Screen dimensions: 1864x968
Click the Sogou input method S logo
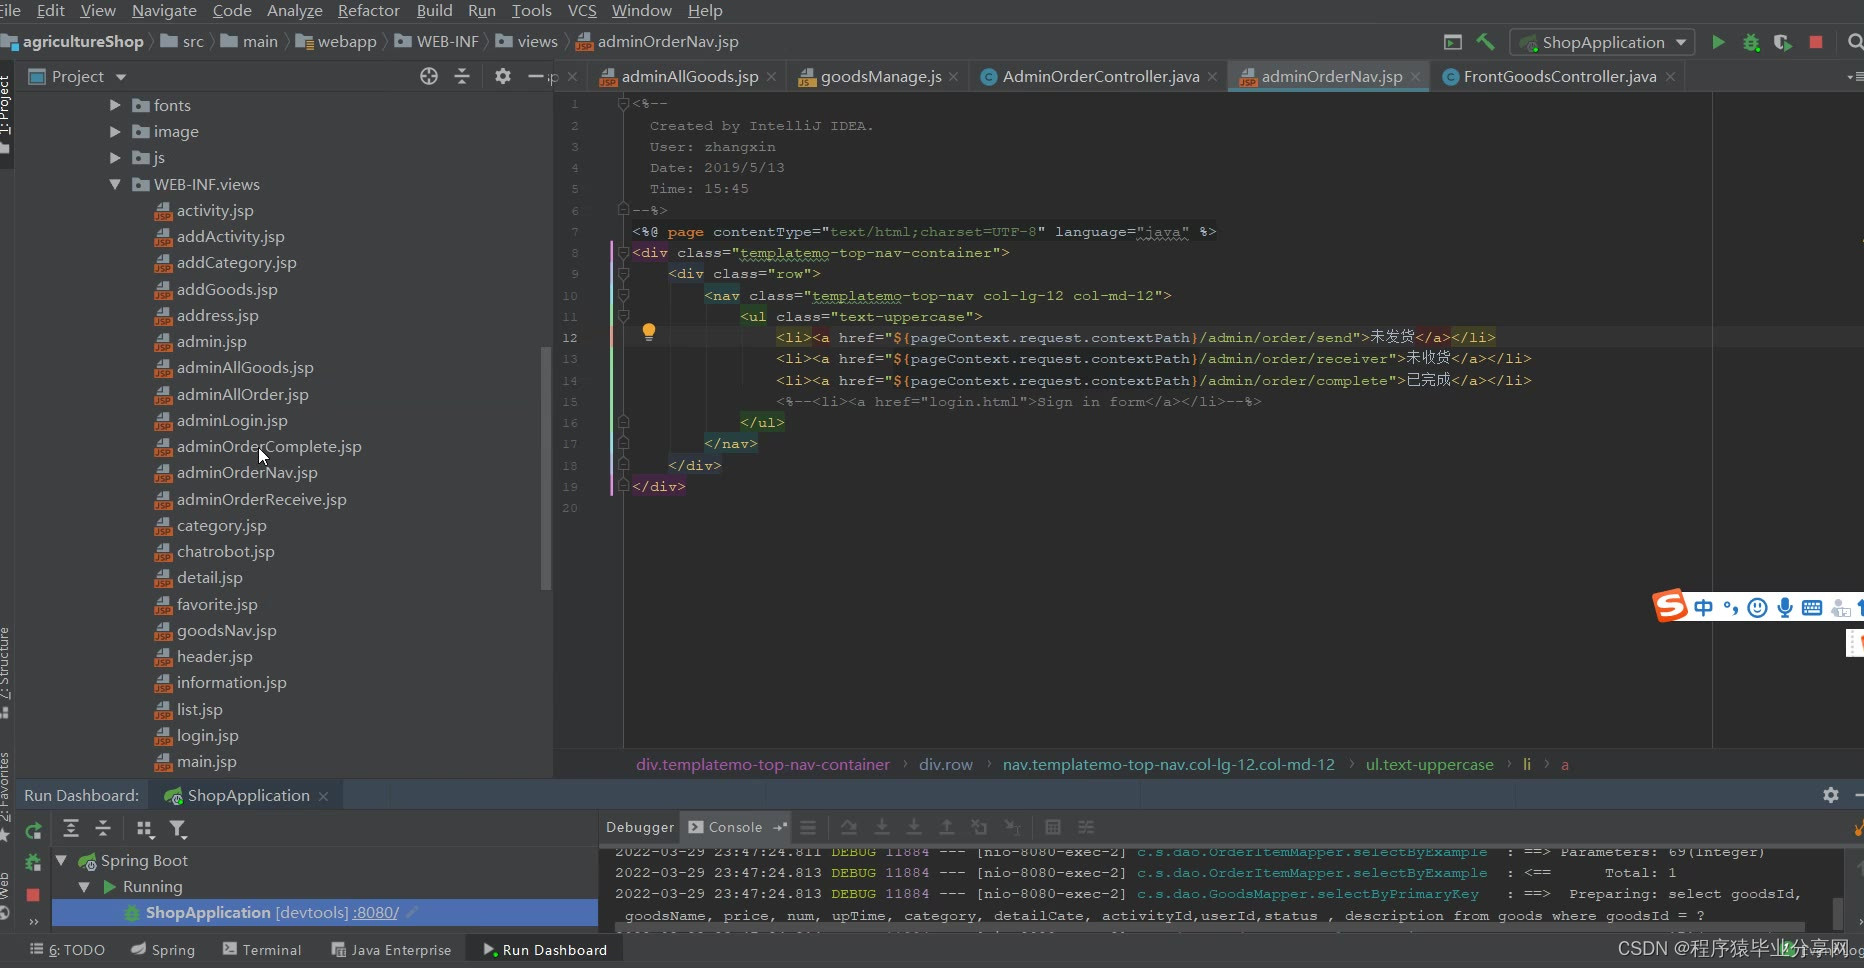pos(1669,606)
